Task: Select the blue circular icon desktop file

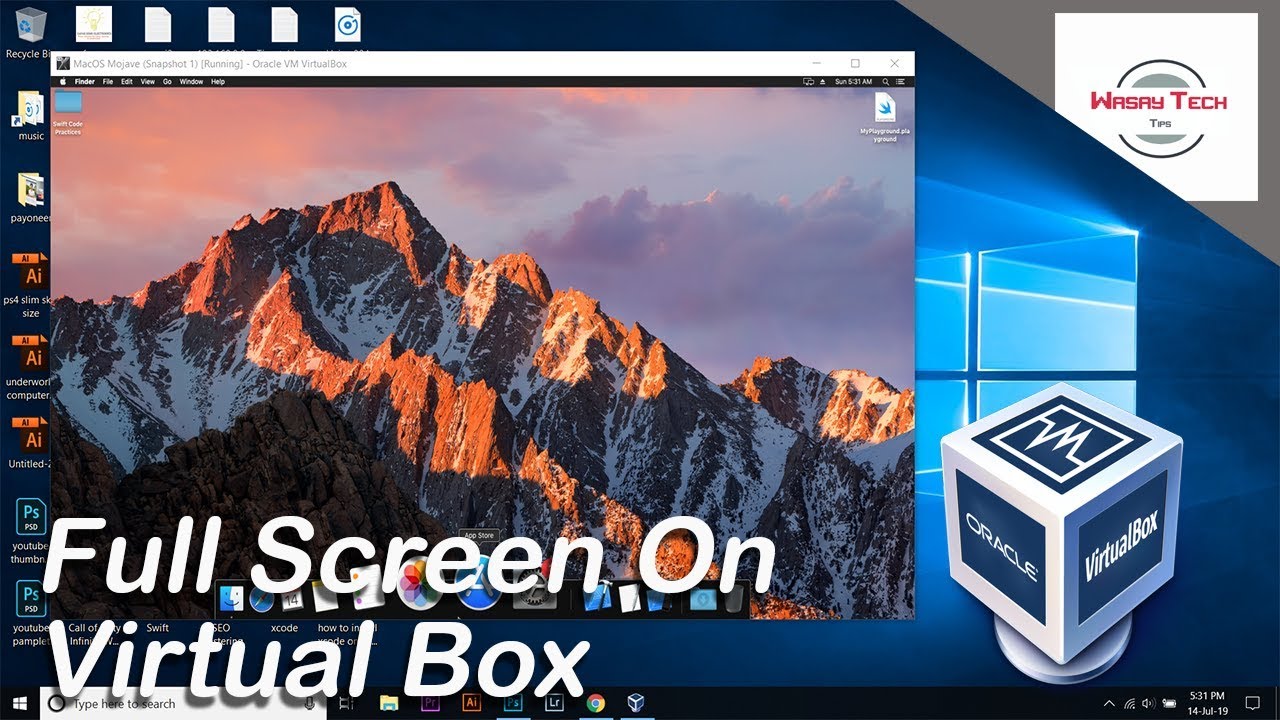Action: point(348,25)
